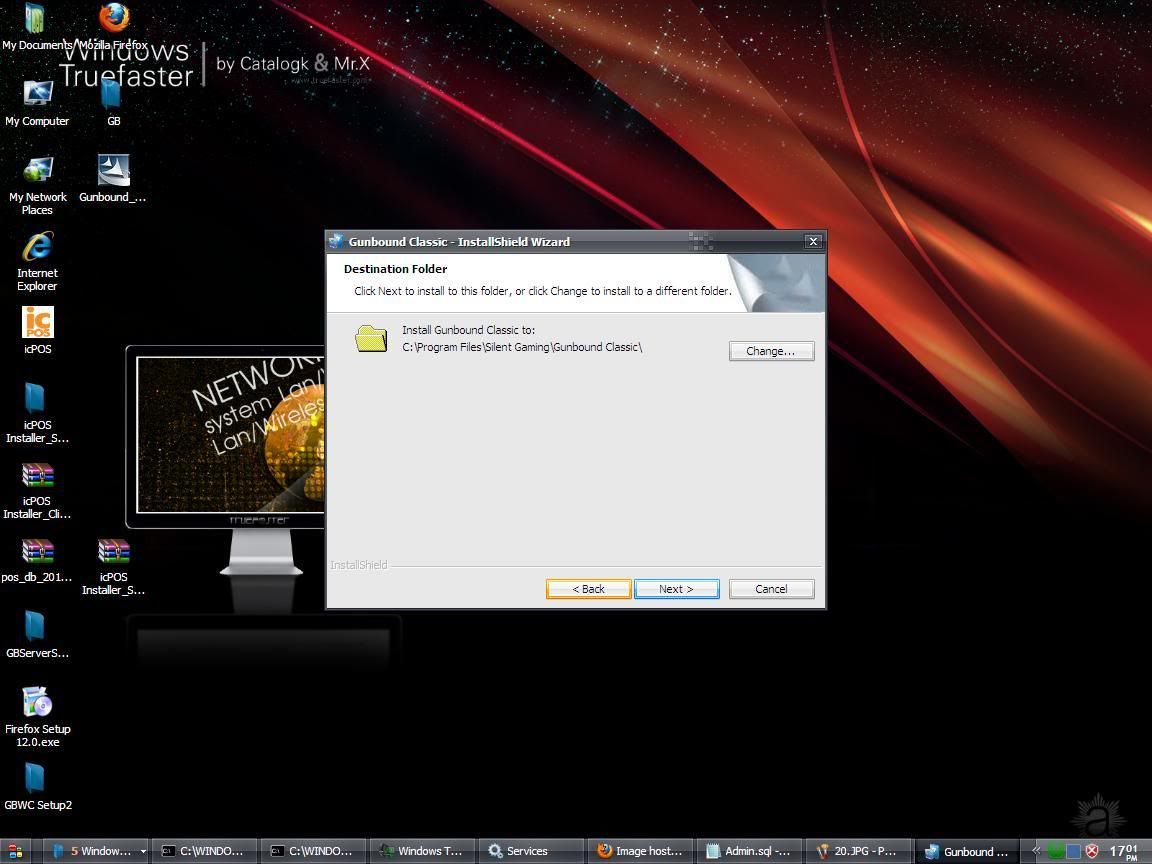Select the GBServerS folder icon
Image resolution: width=1152 pixels, height=864 pixels.
point(36,628)
